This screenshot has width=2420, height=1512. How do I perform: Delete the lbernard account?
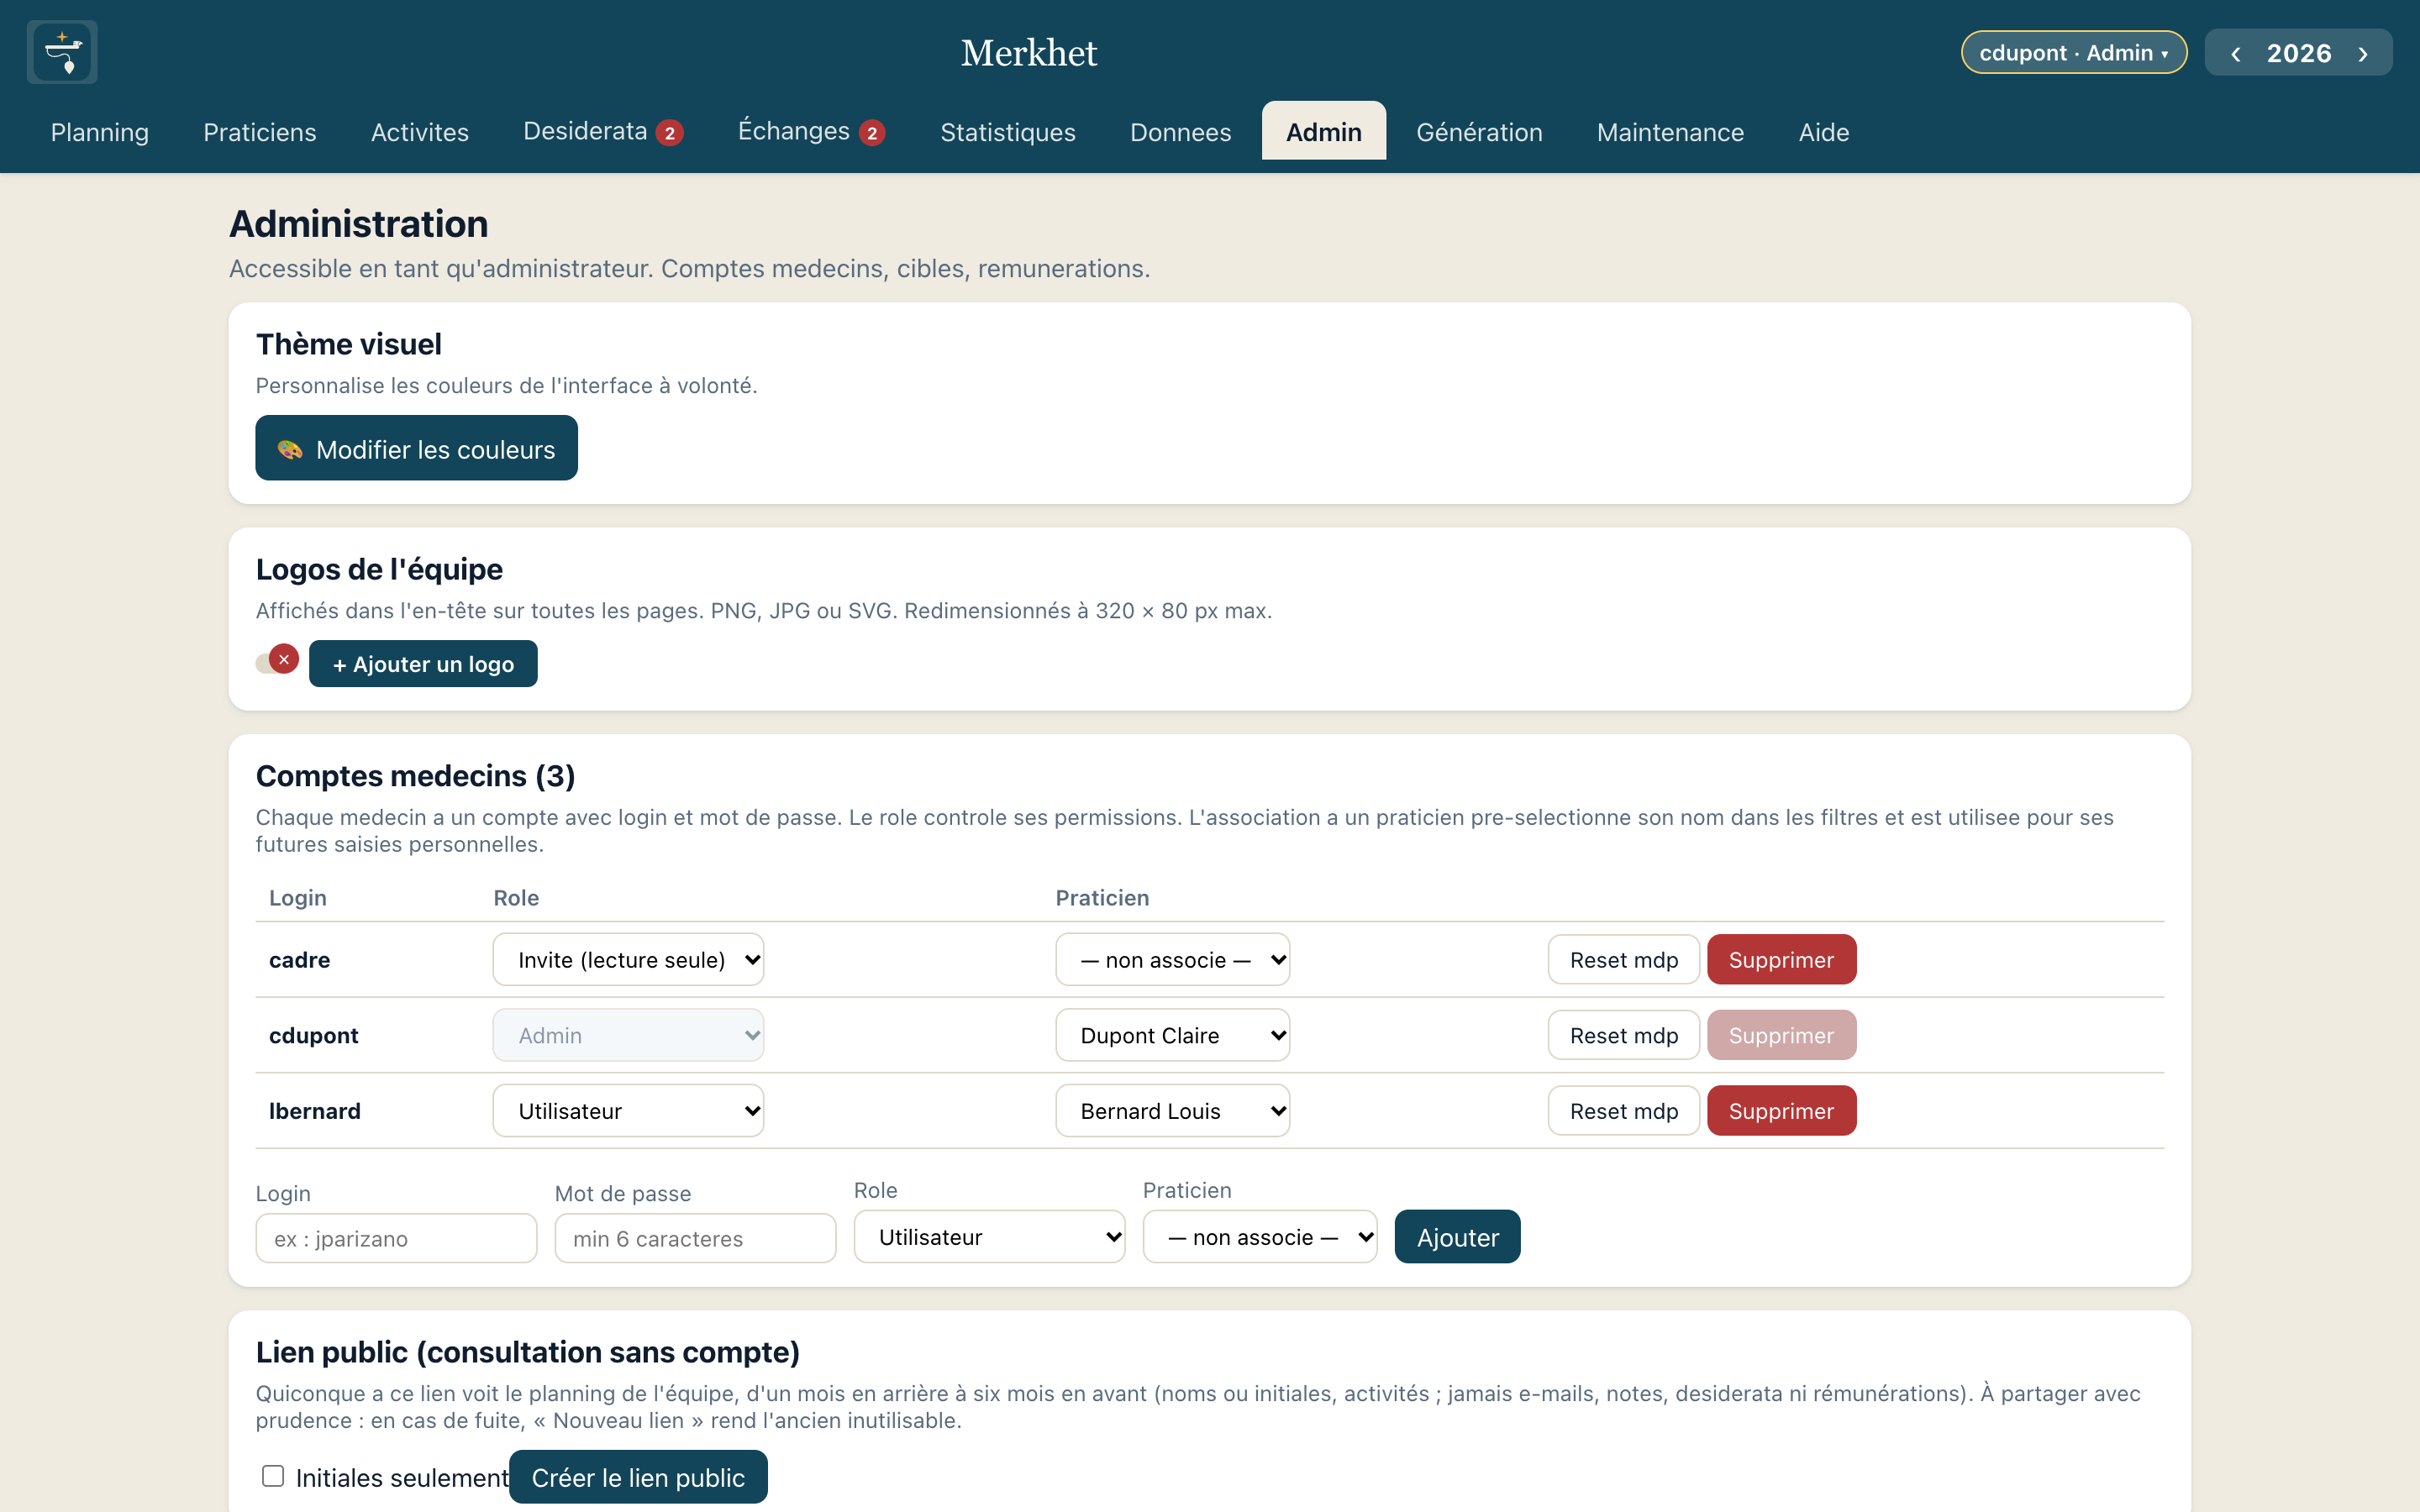pyautogui.click(x=1781, y=1111)
